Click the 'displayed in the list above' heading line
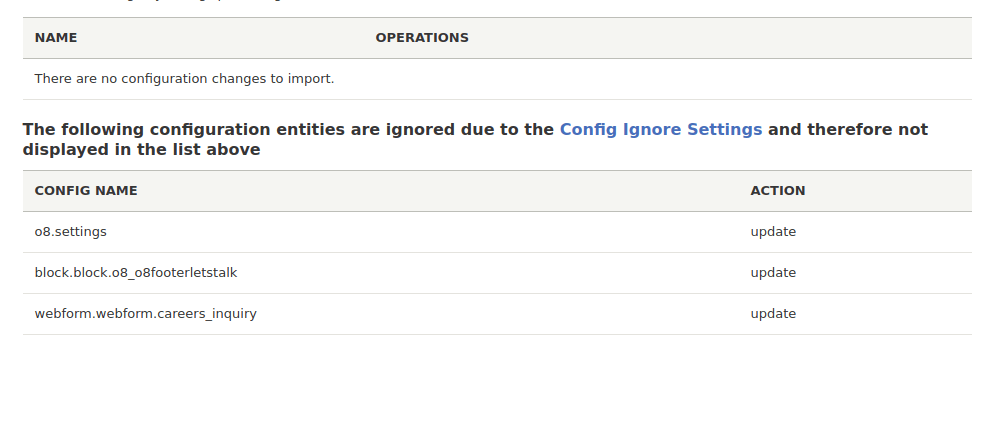 click(x=141, y=150)
